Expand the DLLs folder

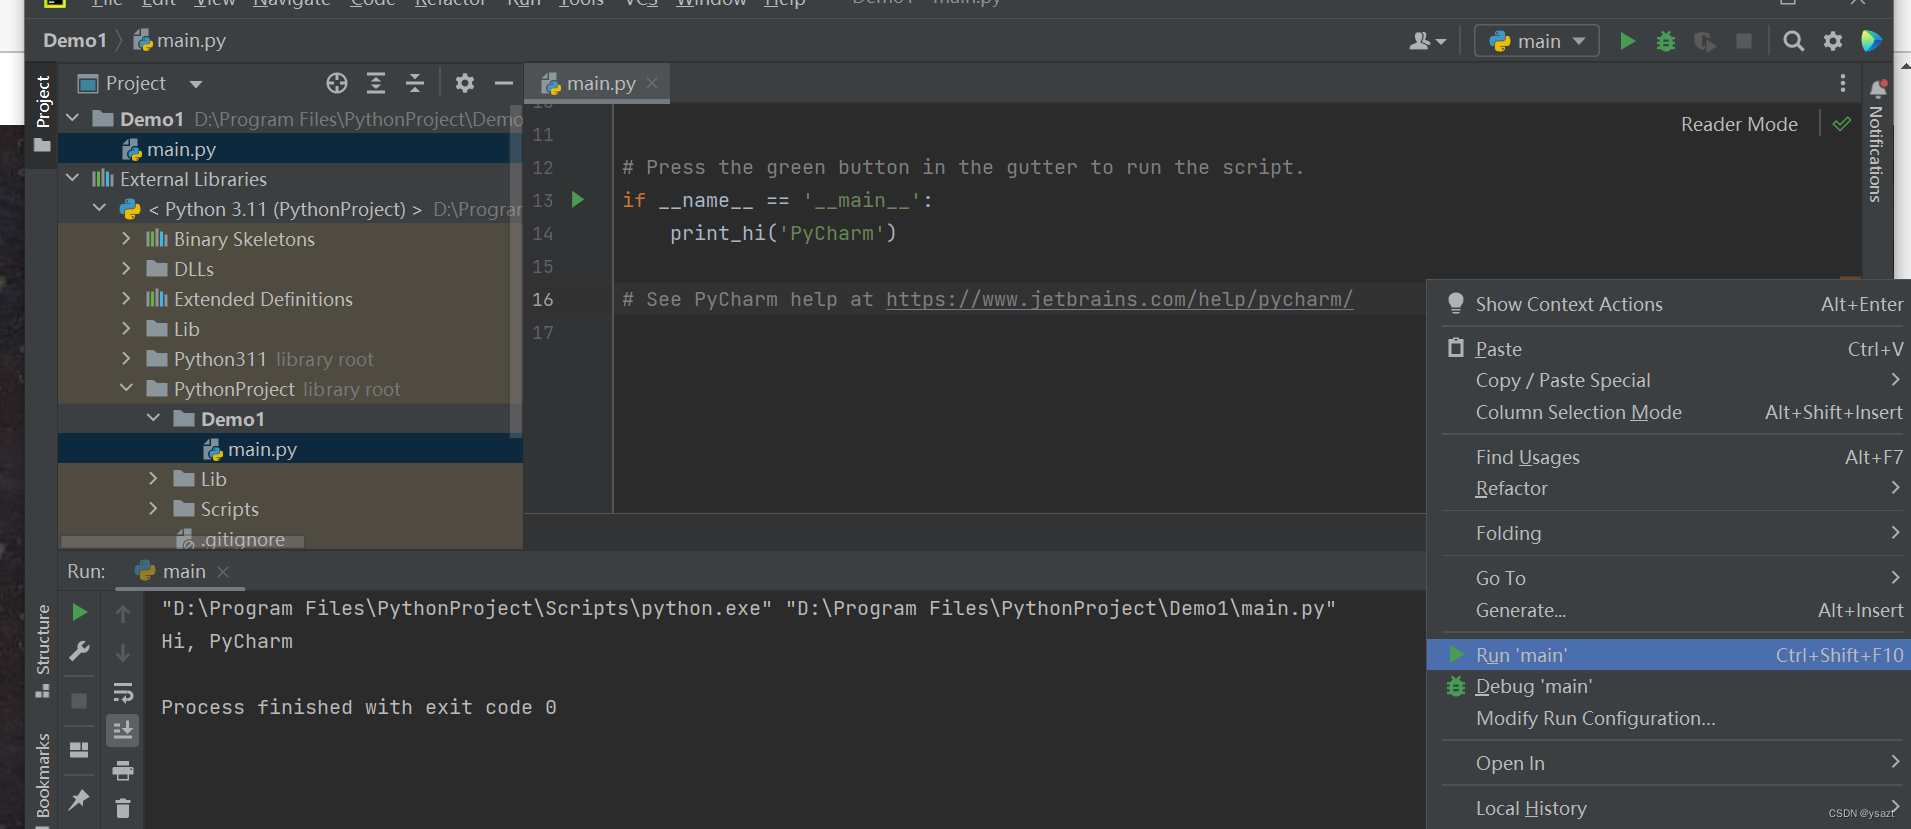click(126, 268)
